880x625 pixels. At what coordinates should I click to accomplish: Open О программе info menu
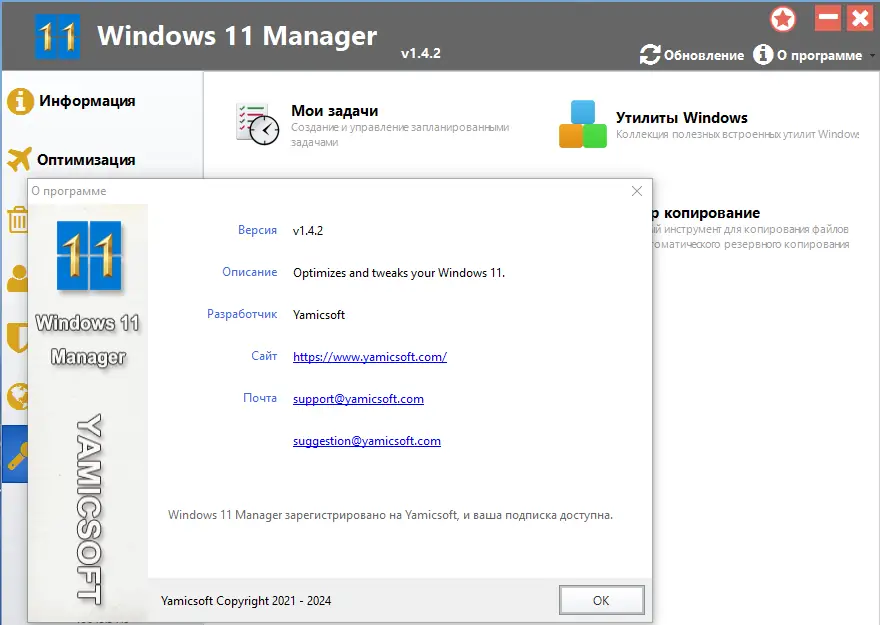click(x=808, y=55)
